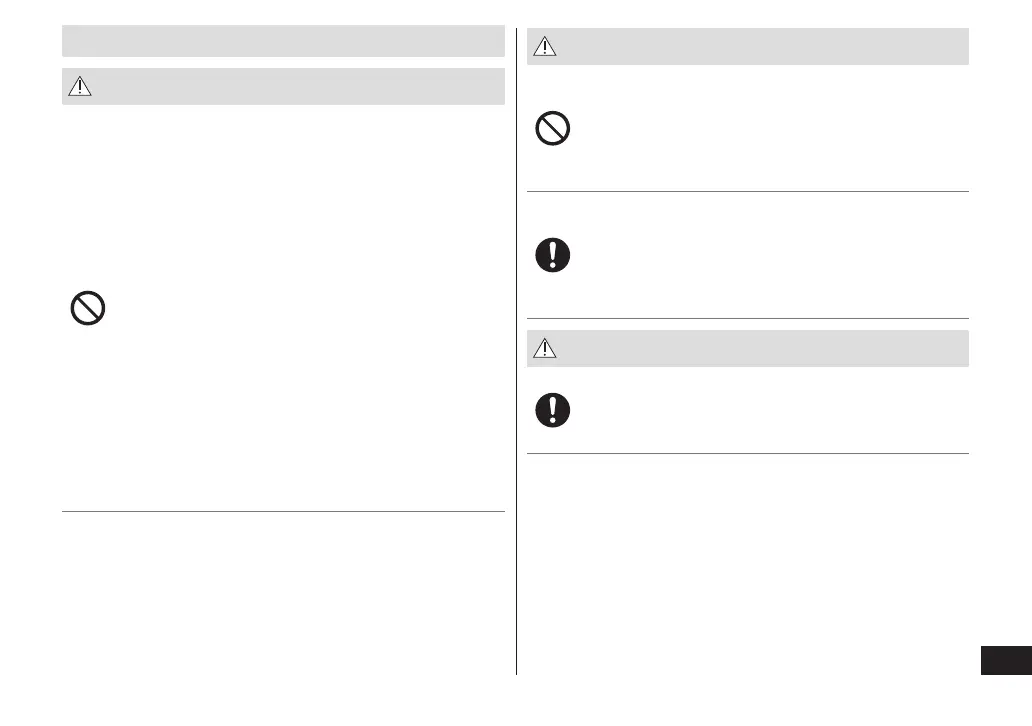Image resolution: width=1032 pixels, height=726 pixels.
Task: Select the lower right gray warning header bar
Action: [x=760, y=349]
